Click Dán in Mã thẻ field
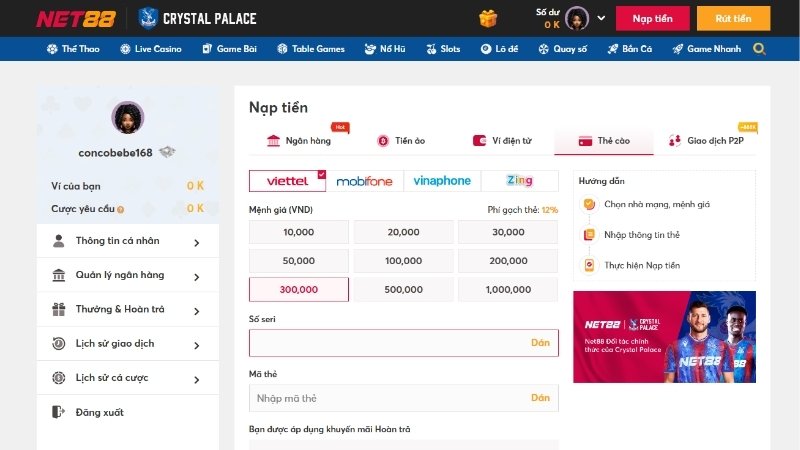The image size is (800, 450). [540, 397]
